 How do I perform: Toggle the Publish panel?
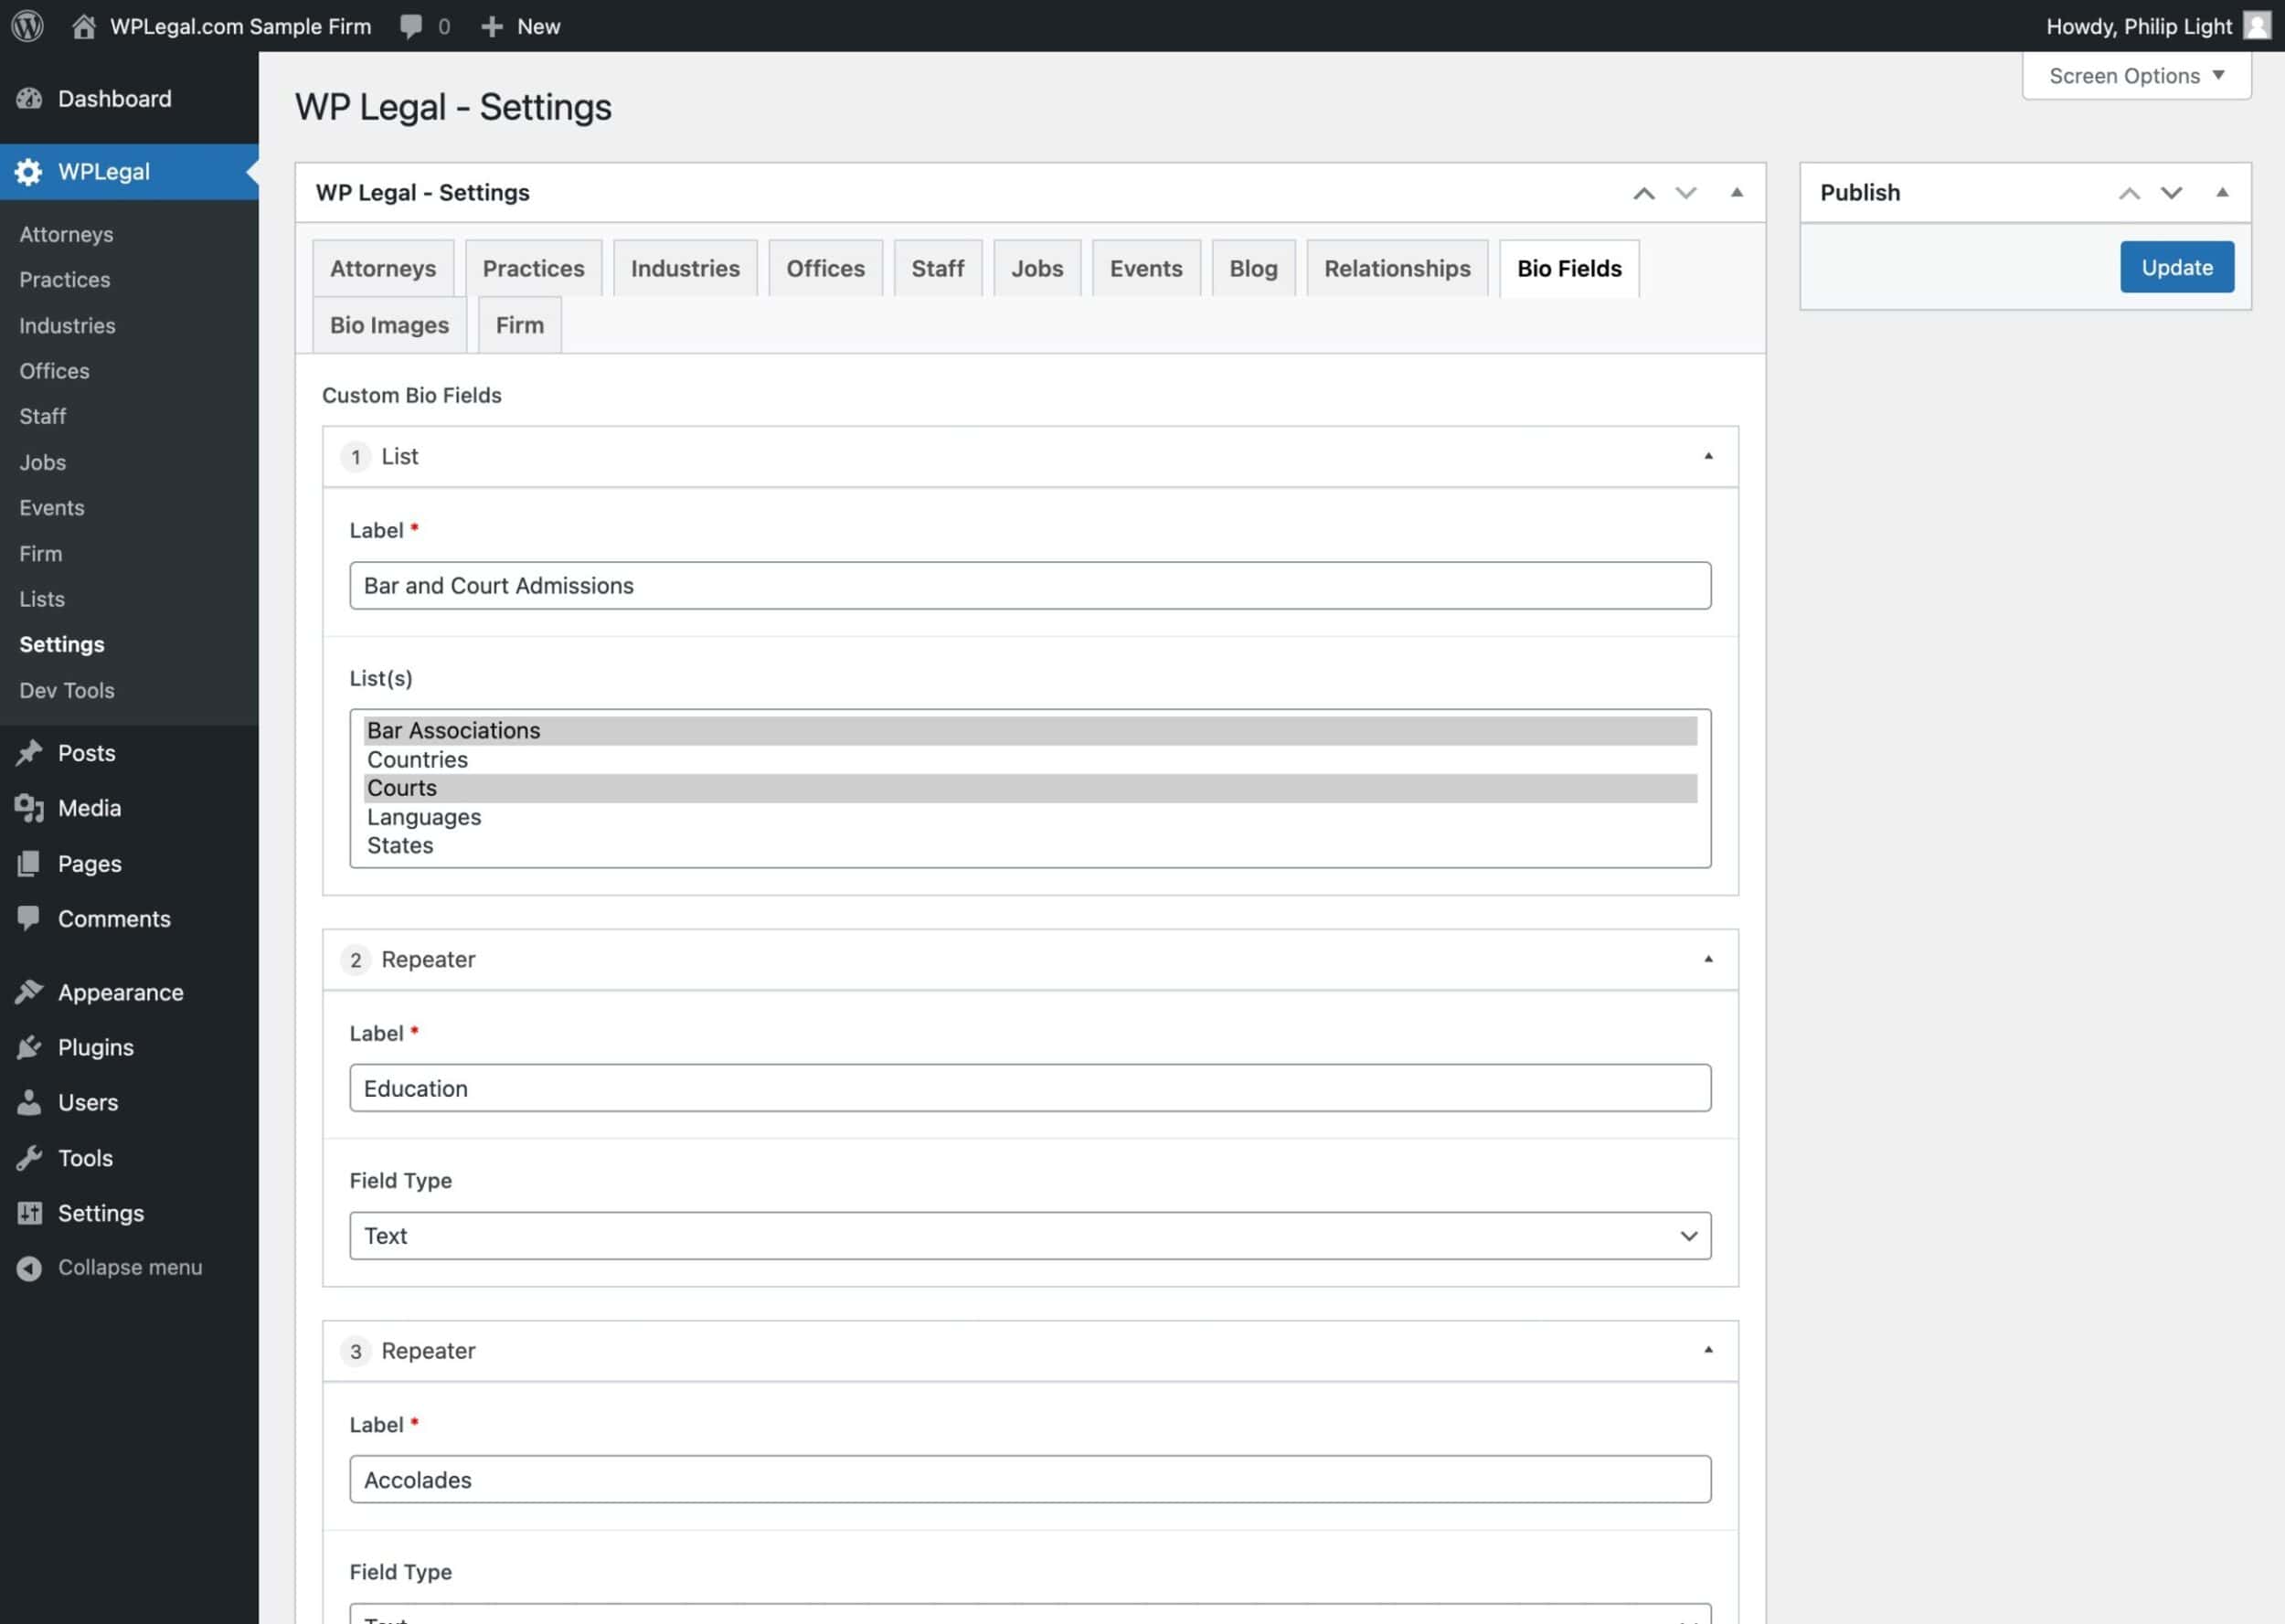click(2222, 192)
